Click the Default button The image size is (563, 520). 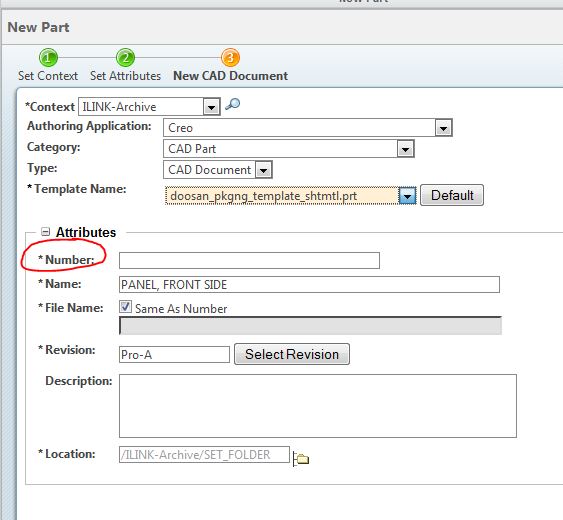coord(452,195)
